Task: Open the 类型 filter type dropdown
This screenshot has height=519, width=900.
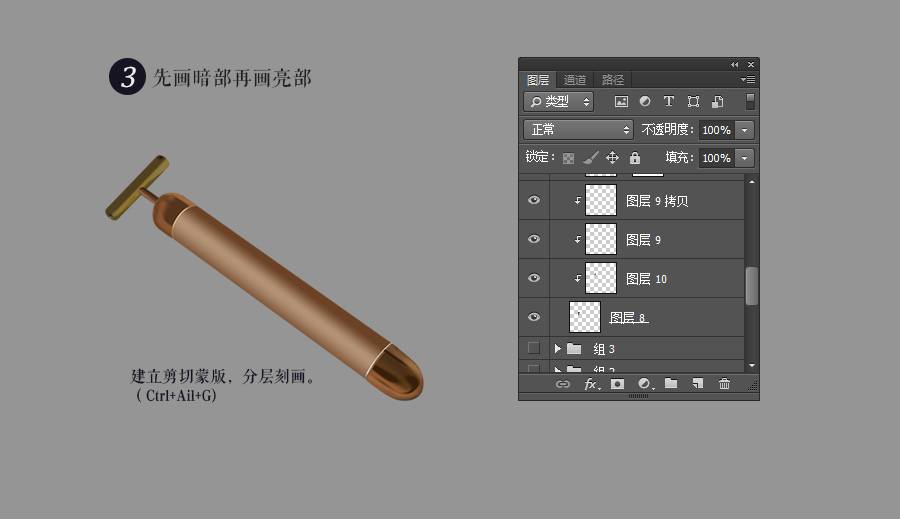Action: [x=558, y=102]
